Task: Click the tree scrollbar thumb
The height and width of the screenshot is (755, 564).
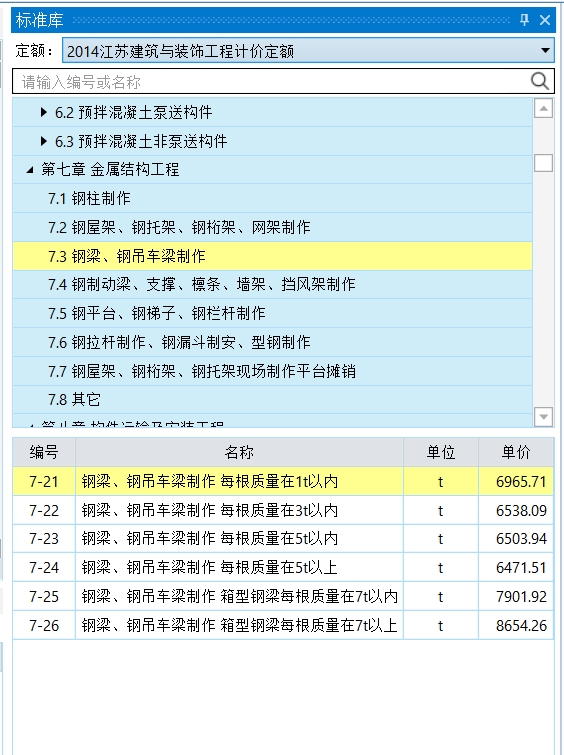Action: 543,163
